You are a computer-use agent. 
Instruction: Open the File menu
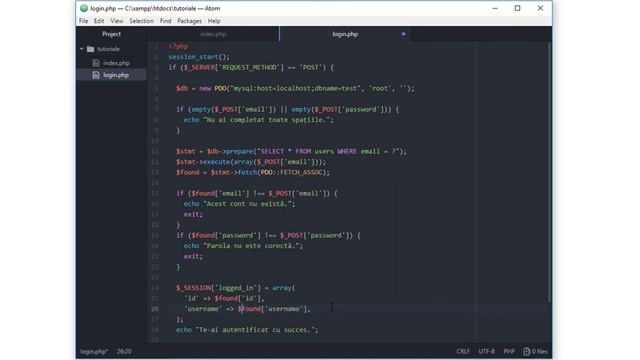[x=83, y=21]
